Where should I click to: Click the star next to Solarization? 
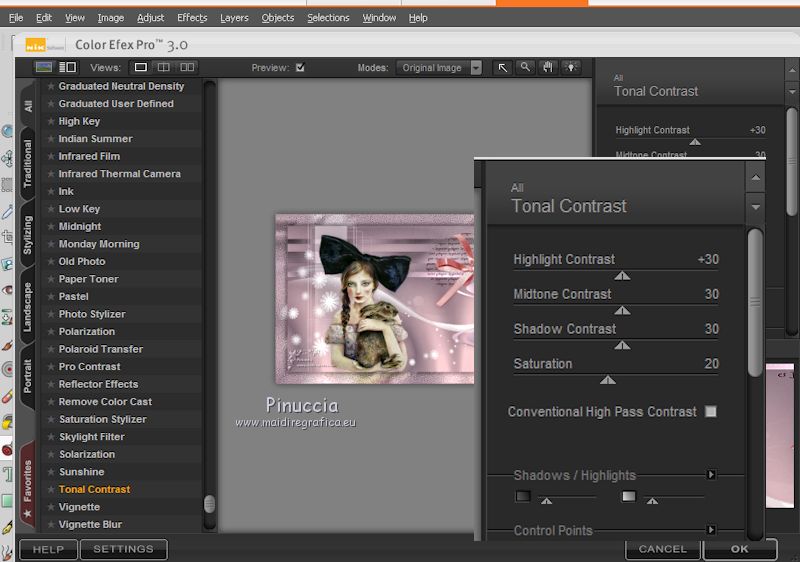51,454
